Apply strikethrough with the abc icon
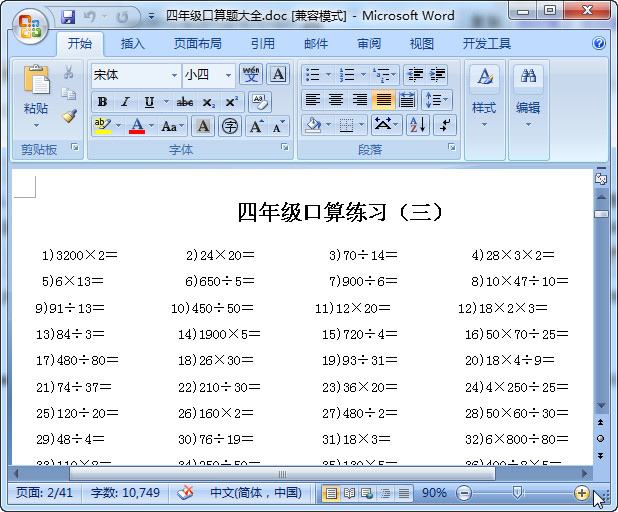This screenshot has width=618, height=512. (184, 102)
